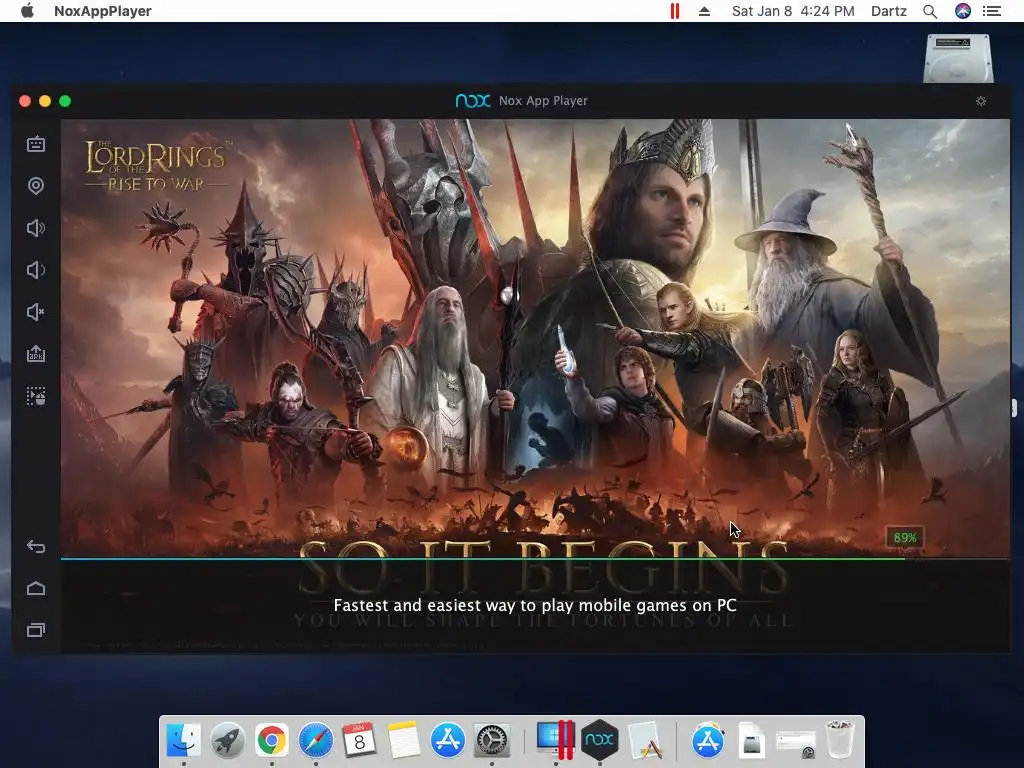Open the disk image file in dock
The image size is (1024, 768).
[752, 740]
